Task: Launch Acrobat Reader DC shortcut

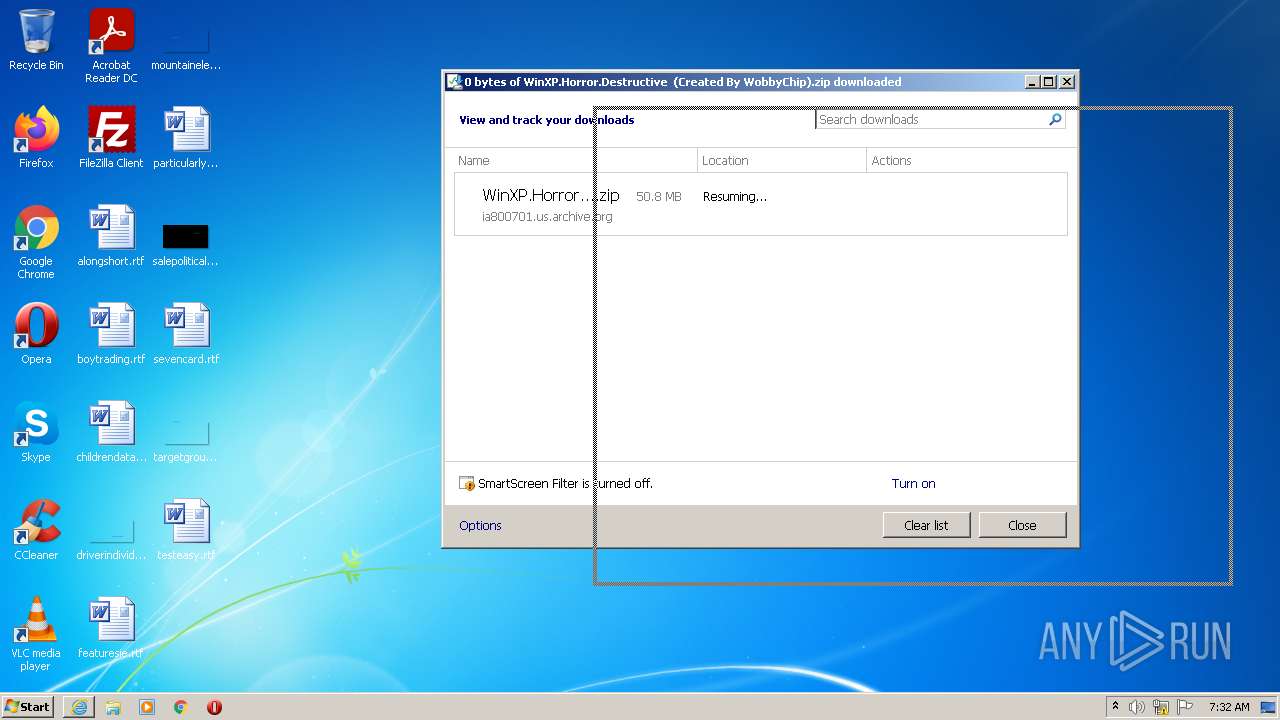Action: (111, 46)
